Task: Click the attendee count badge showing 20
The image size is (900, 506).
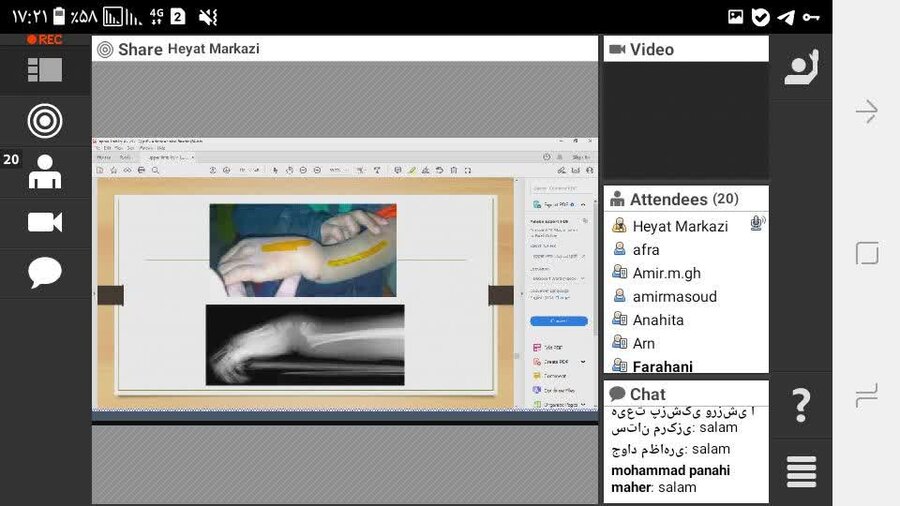Action: 12,159
